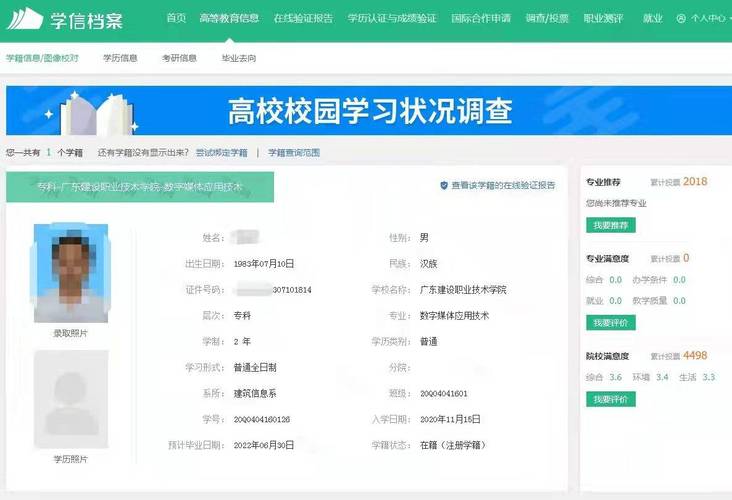This screenshot has width=732, height=500.
Task: Click the shield icon beside 查看该学籍的在线验证报告
Action: pos(444,185)
